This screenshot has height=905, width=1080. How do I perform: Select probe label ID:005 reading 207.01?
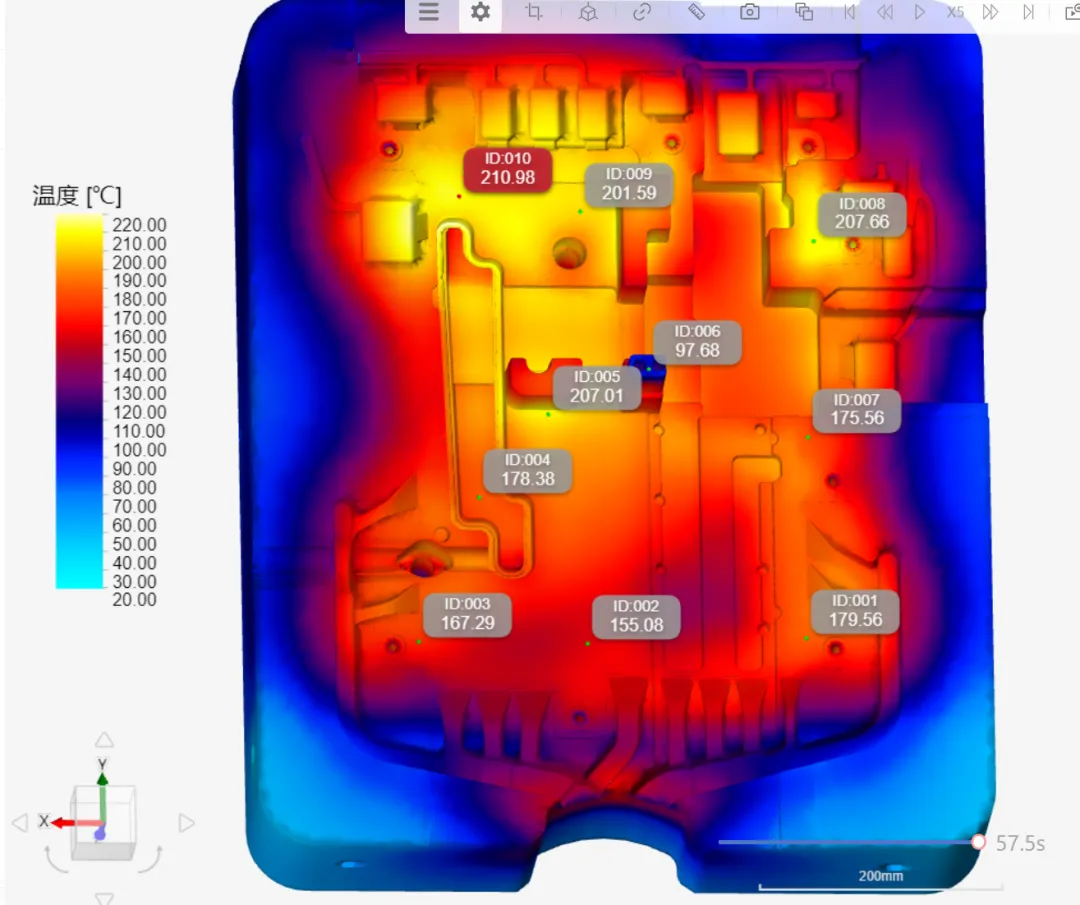597,386
